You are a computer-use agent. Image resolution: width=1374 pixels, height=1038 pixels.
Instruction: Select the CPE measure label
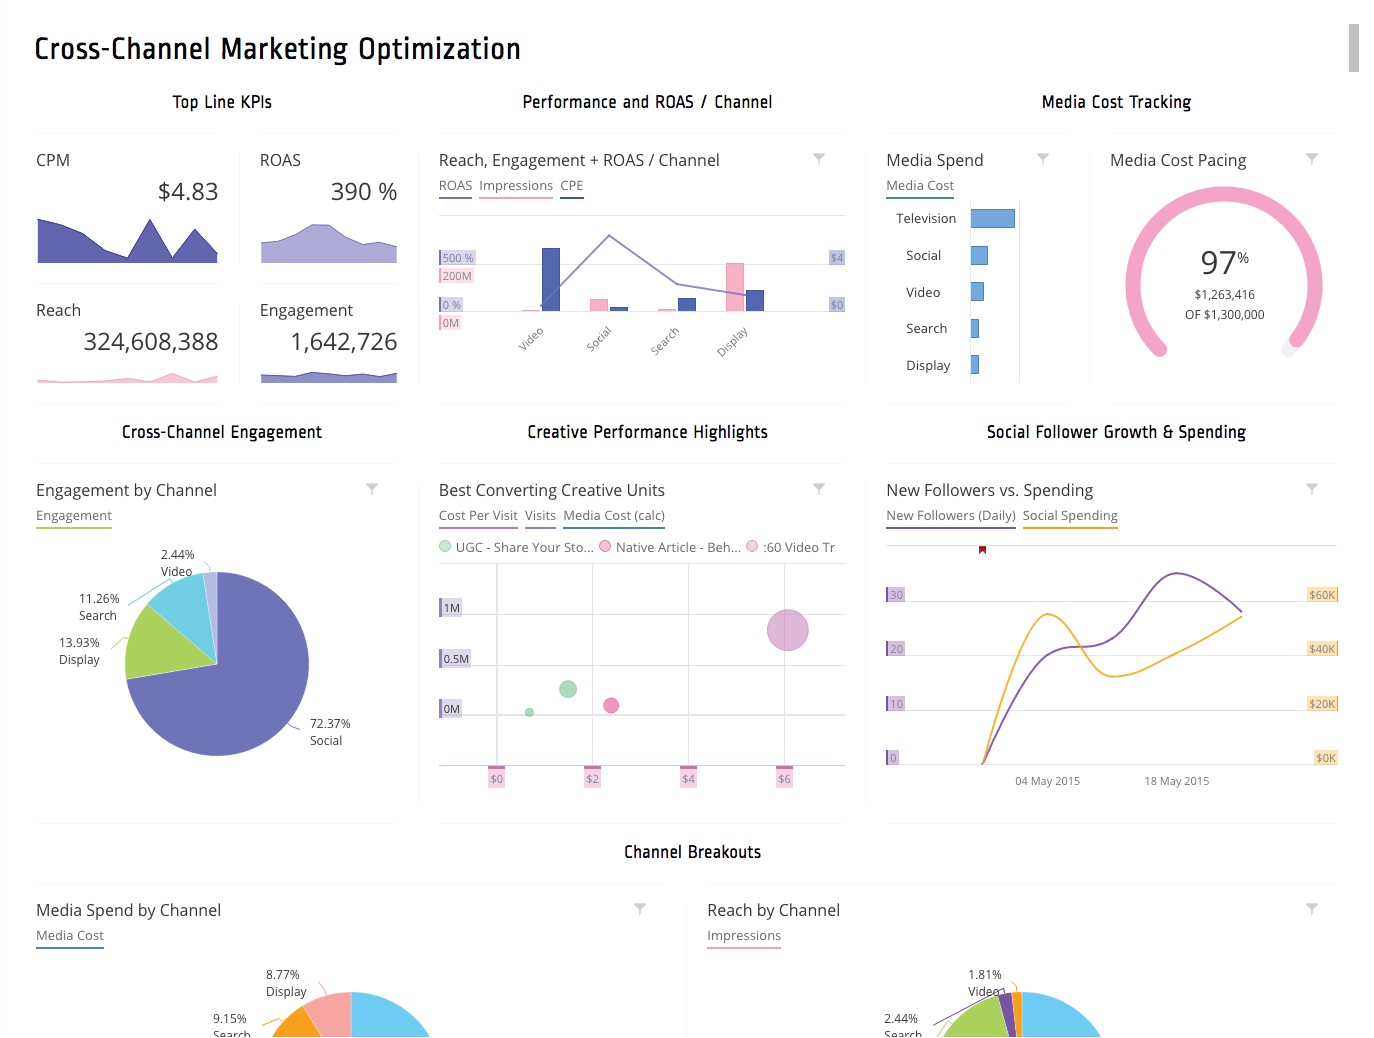coord(571,185)
